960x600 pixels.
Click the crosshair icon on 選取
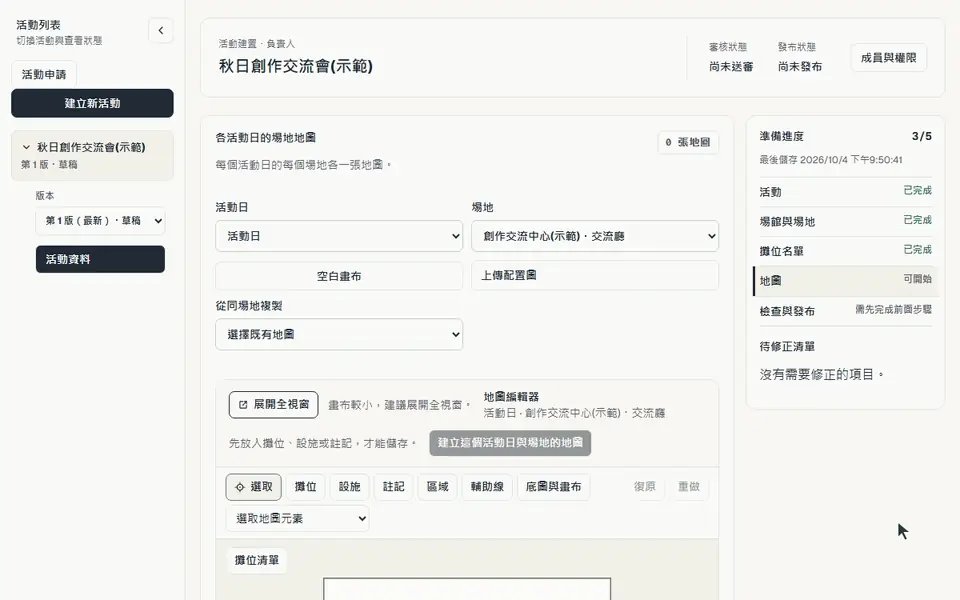(240, 487)
